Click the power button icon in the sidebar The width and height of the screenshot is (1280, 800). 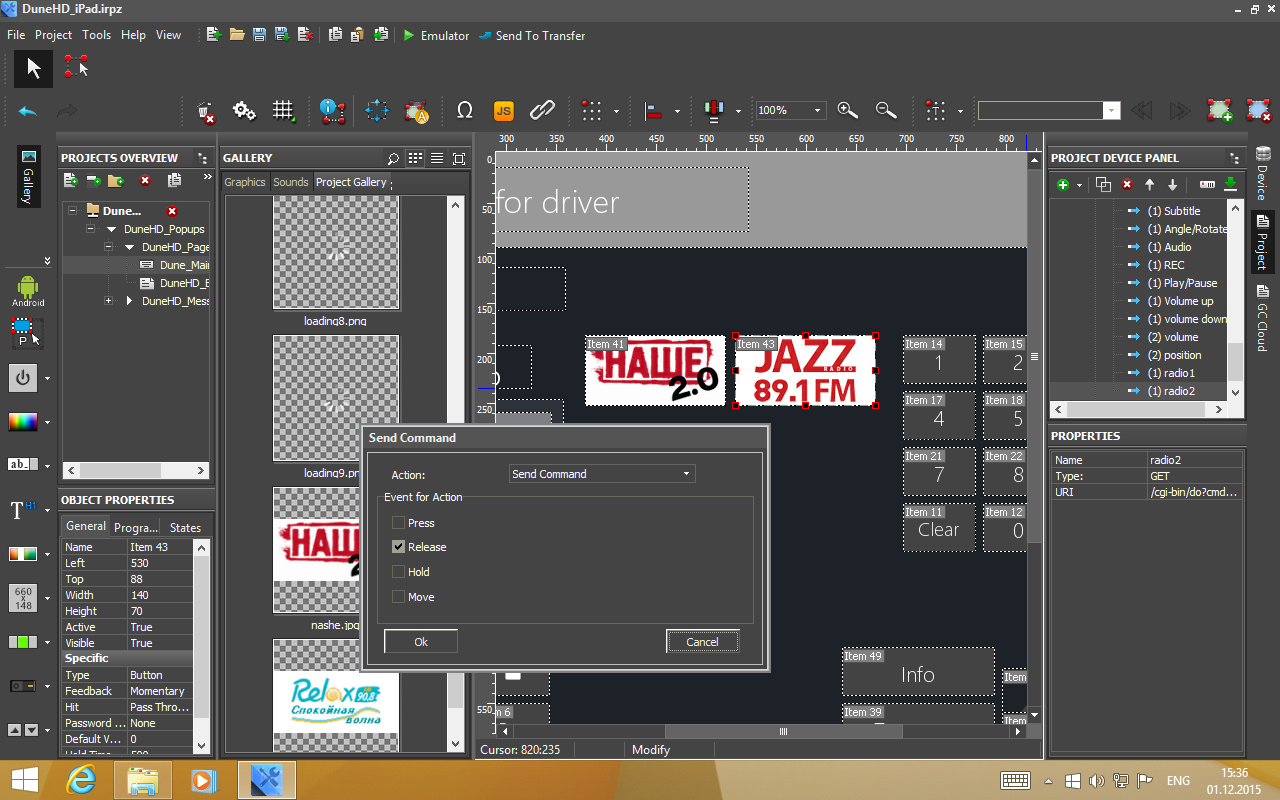coord(23,379)
